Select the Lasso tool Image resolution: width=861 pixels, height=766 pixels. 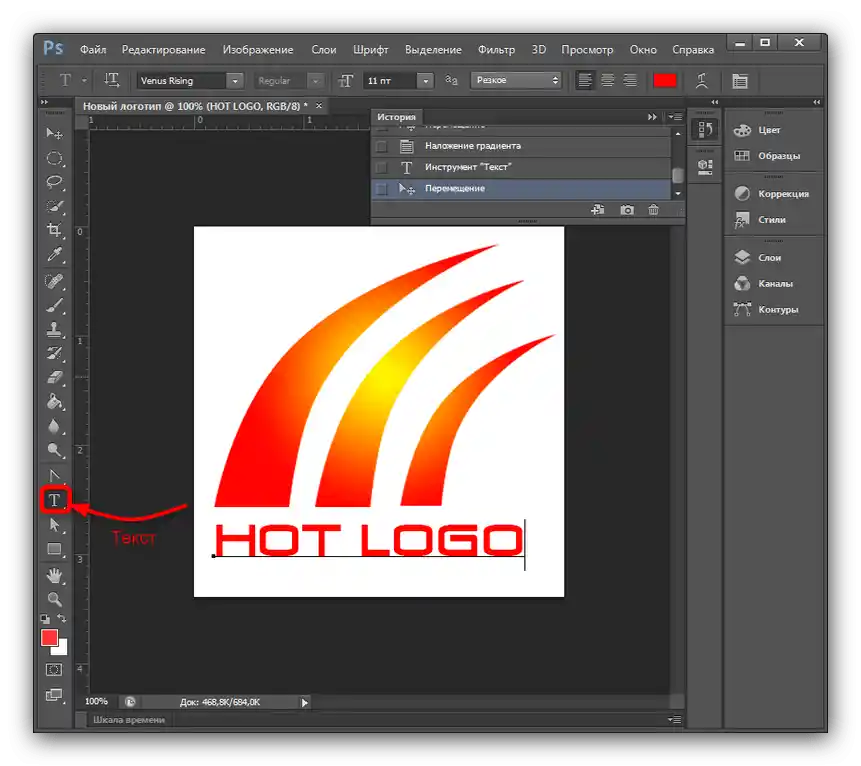click(54, 182)
